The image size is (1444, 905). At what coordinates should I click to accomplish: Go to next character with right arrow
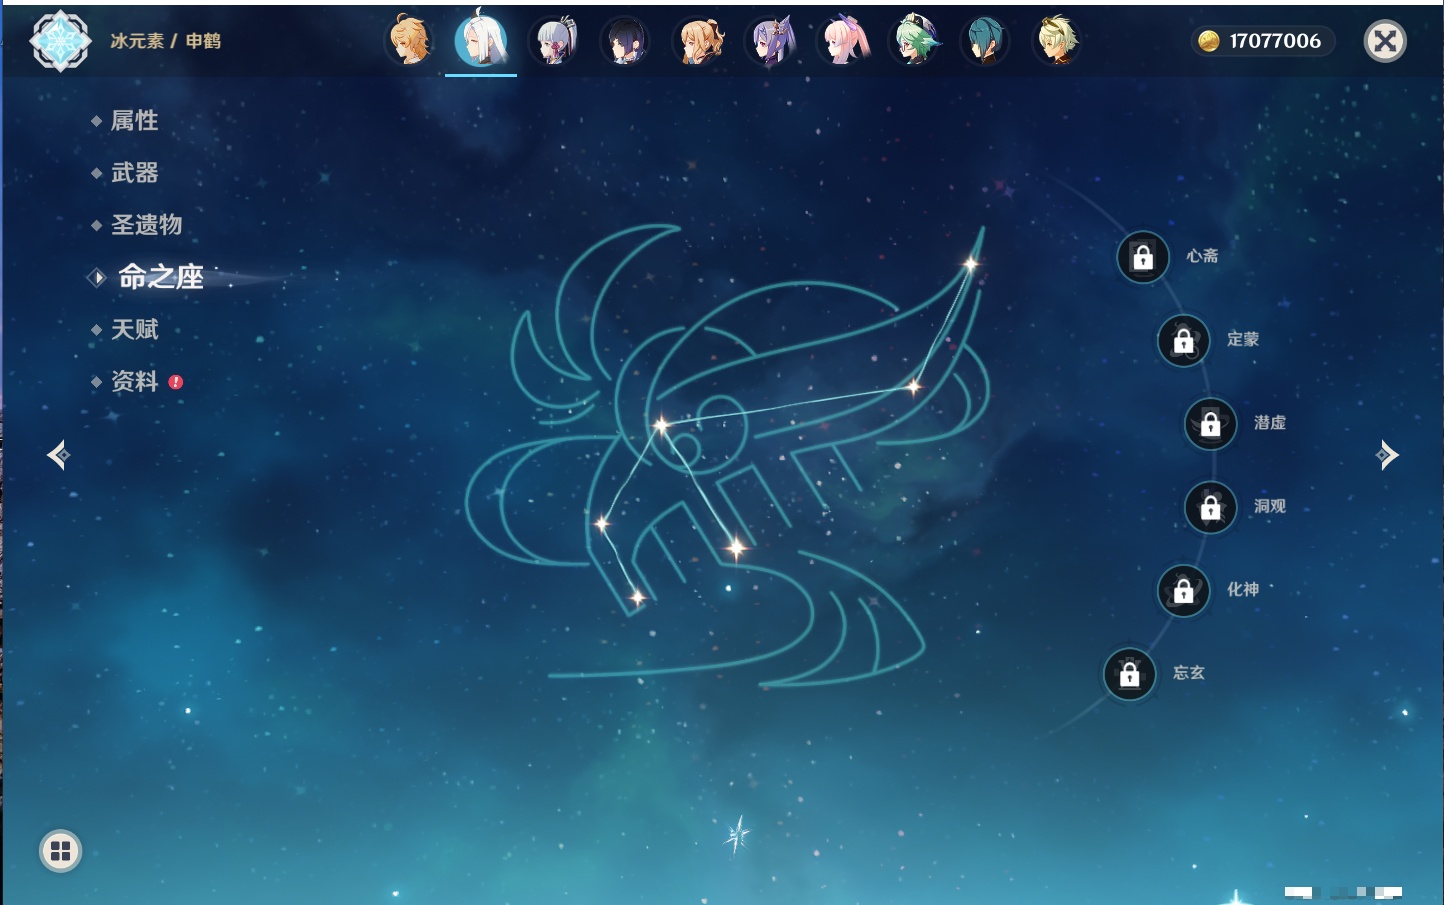coord(1387,455)
